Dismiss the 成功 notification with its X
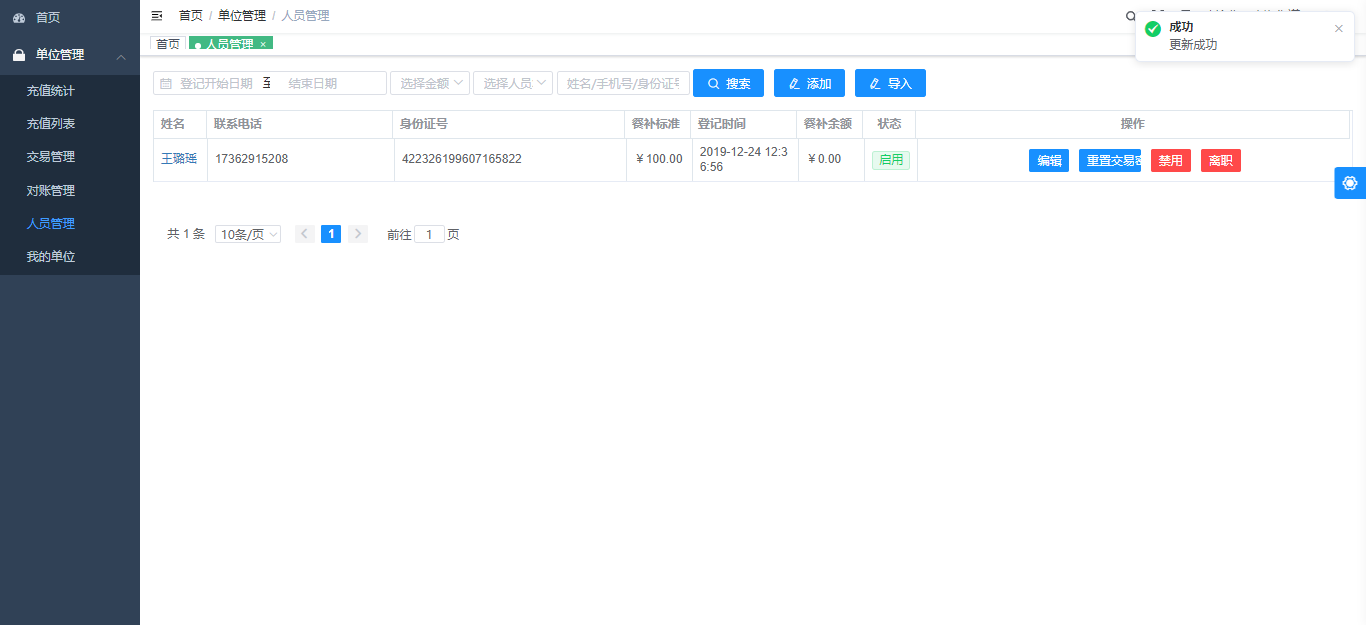The width and height of the screenshot is (1366, 625). click(1339, 28)
